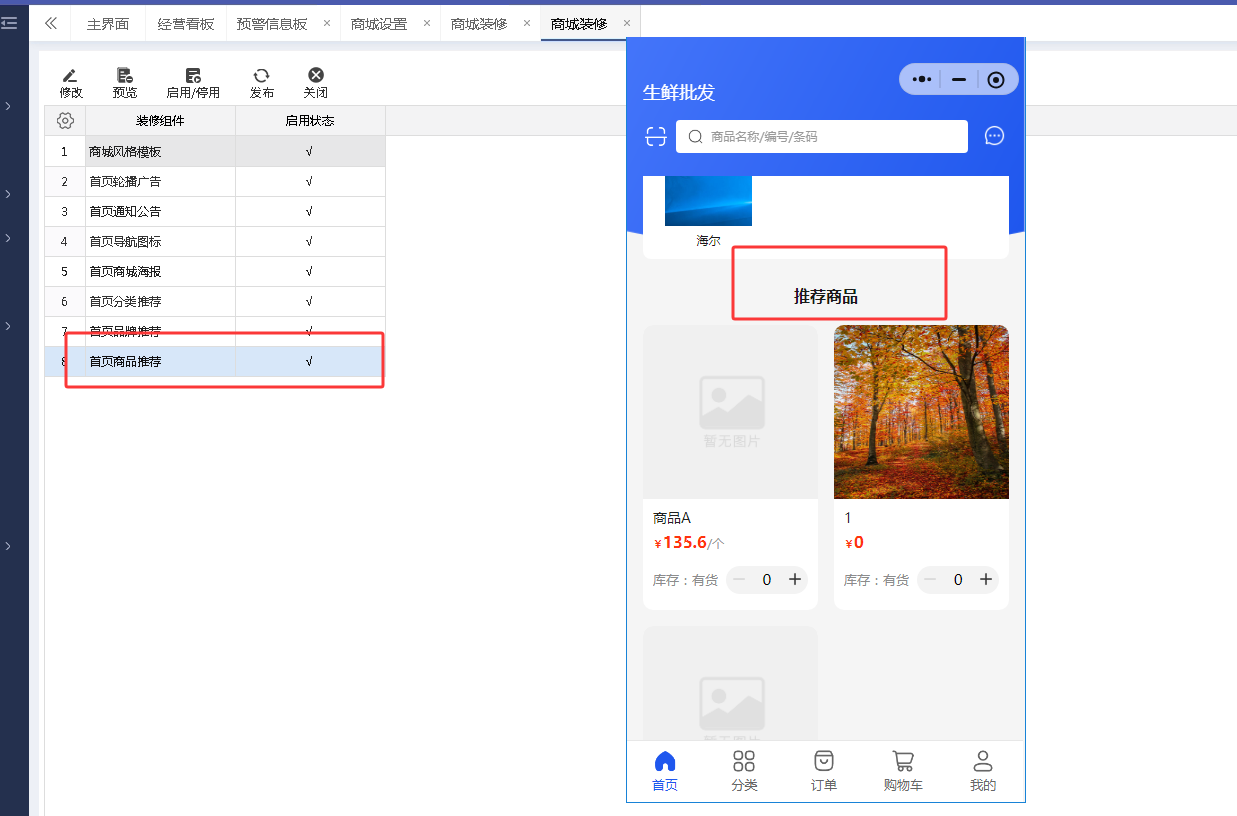
Task: Click the 修改 edit pencil icon
Action: point(70,76)
